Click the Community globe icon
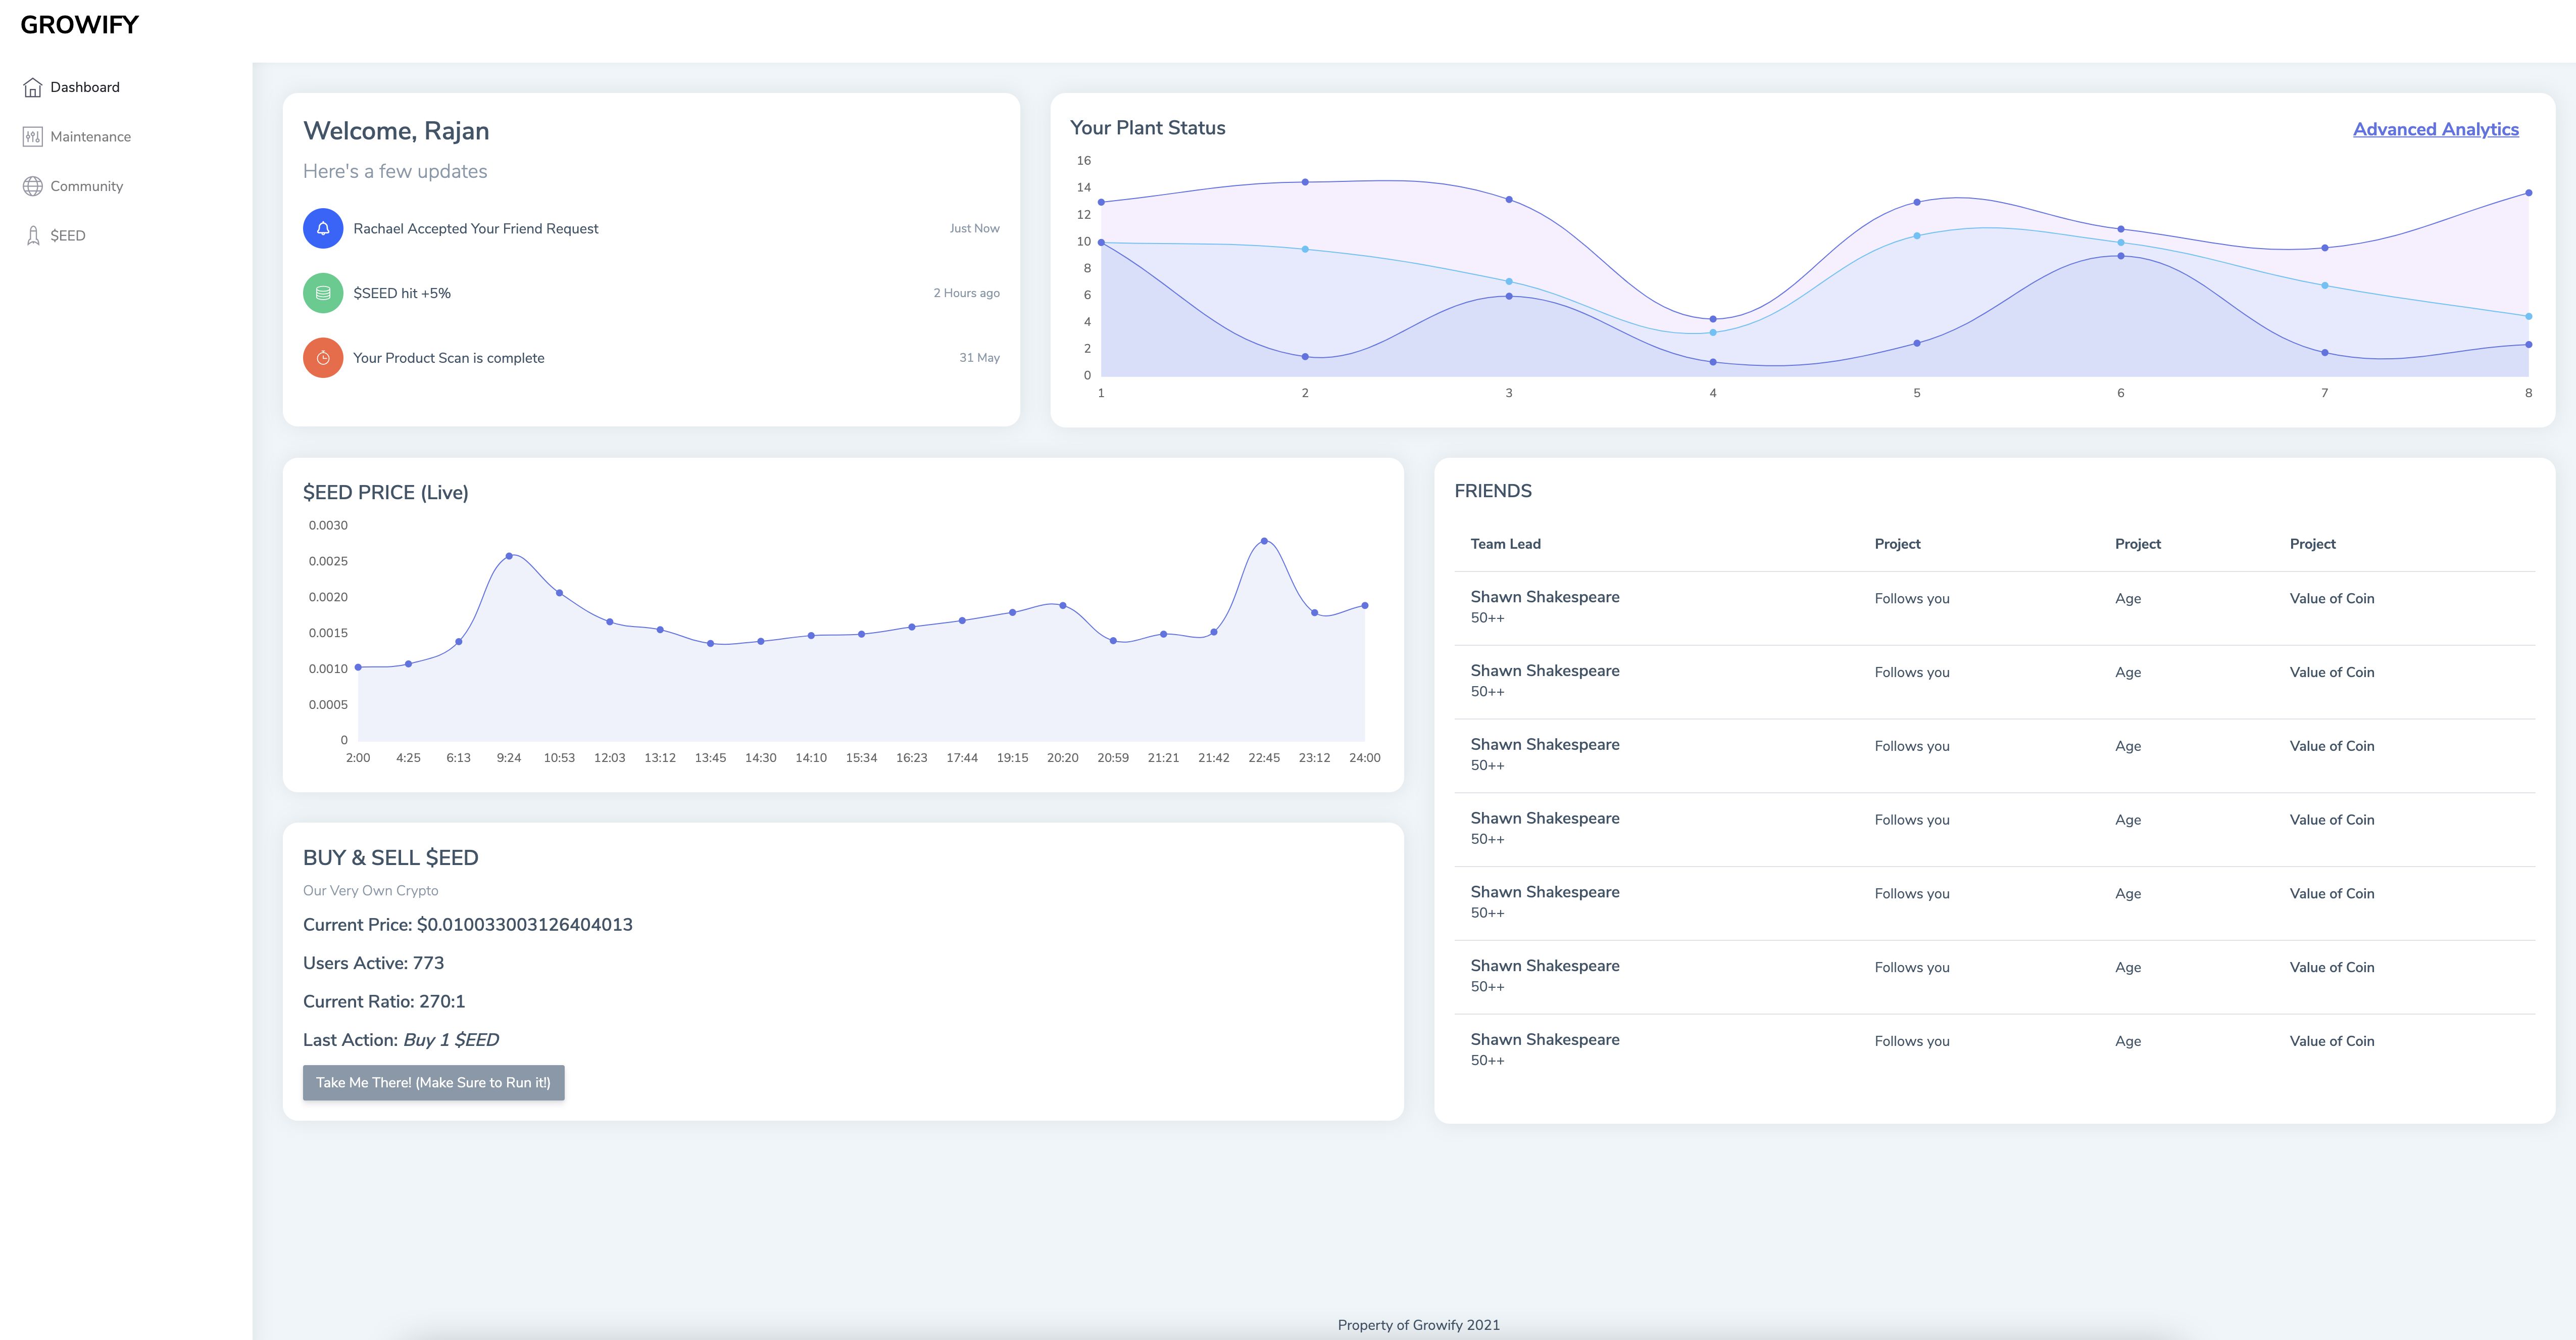 click(x=32, y=186)
